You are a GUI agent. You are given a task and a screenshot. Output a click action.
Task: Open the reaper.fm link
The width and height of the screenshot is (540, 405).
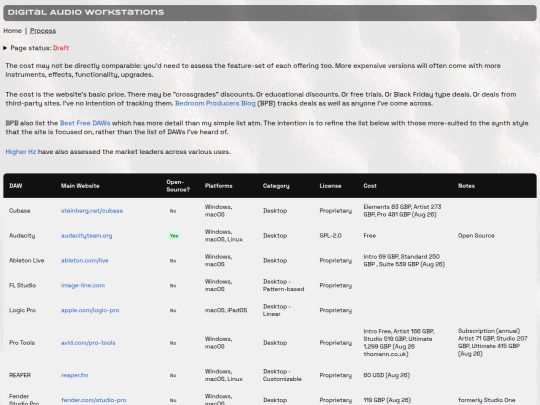click(x=74, y=375)
